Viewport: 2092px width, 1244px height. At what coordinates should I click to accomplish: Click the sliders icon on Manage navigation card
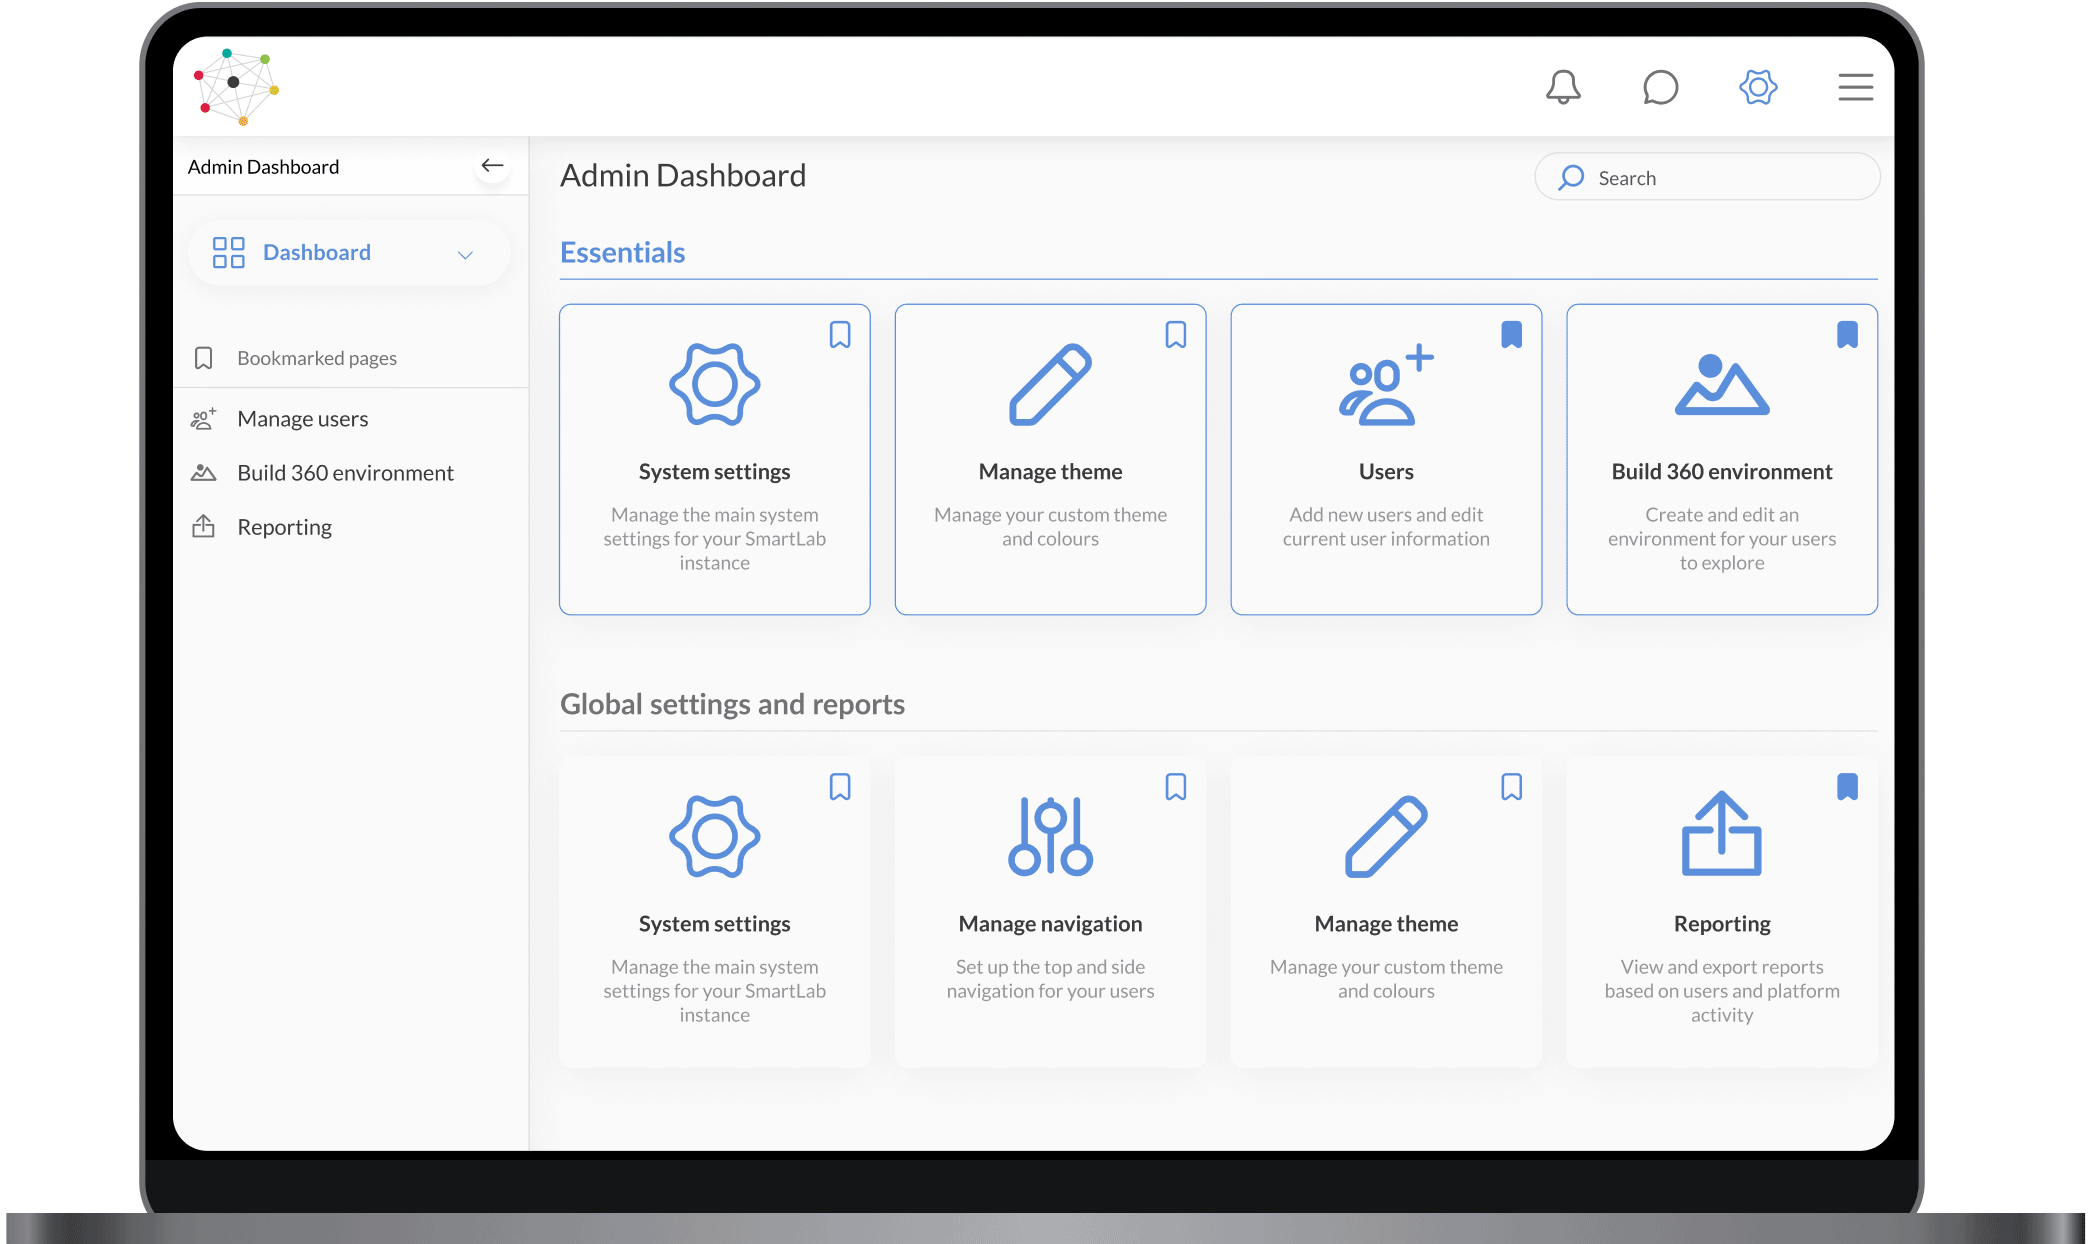(x=1049, y=836)
